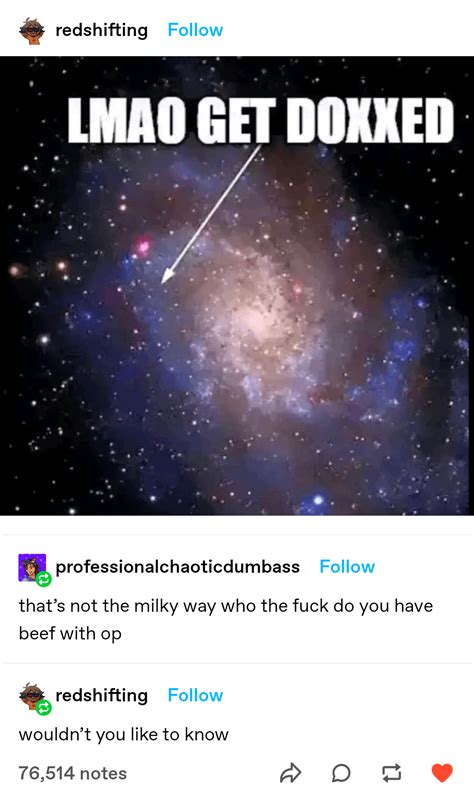Reblog the post using the reblog icon

coord(392,773)
